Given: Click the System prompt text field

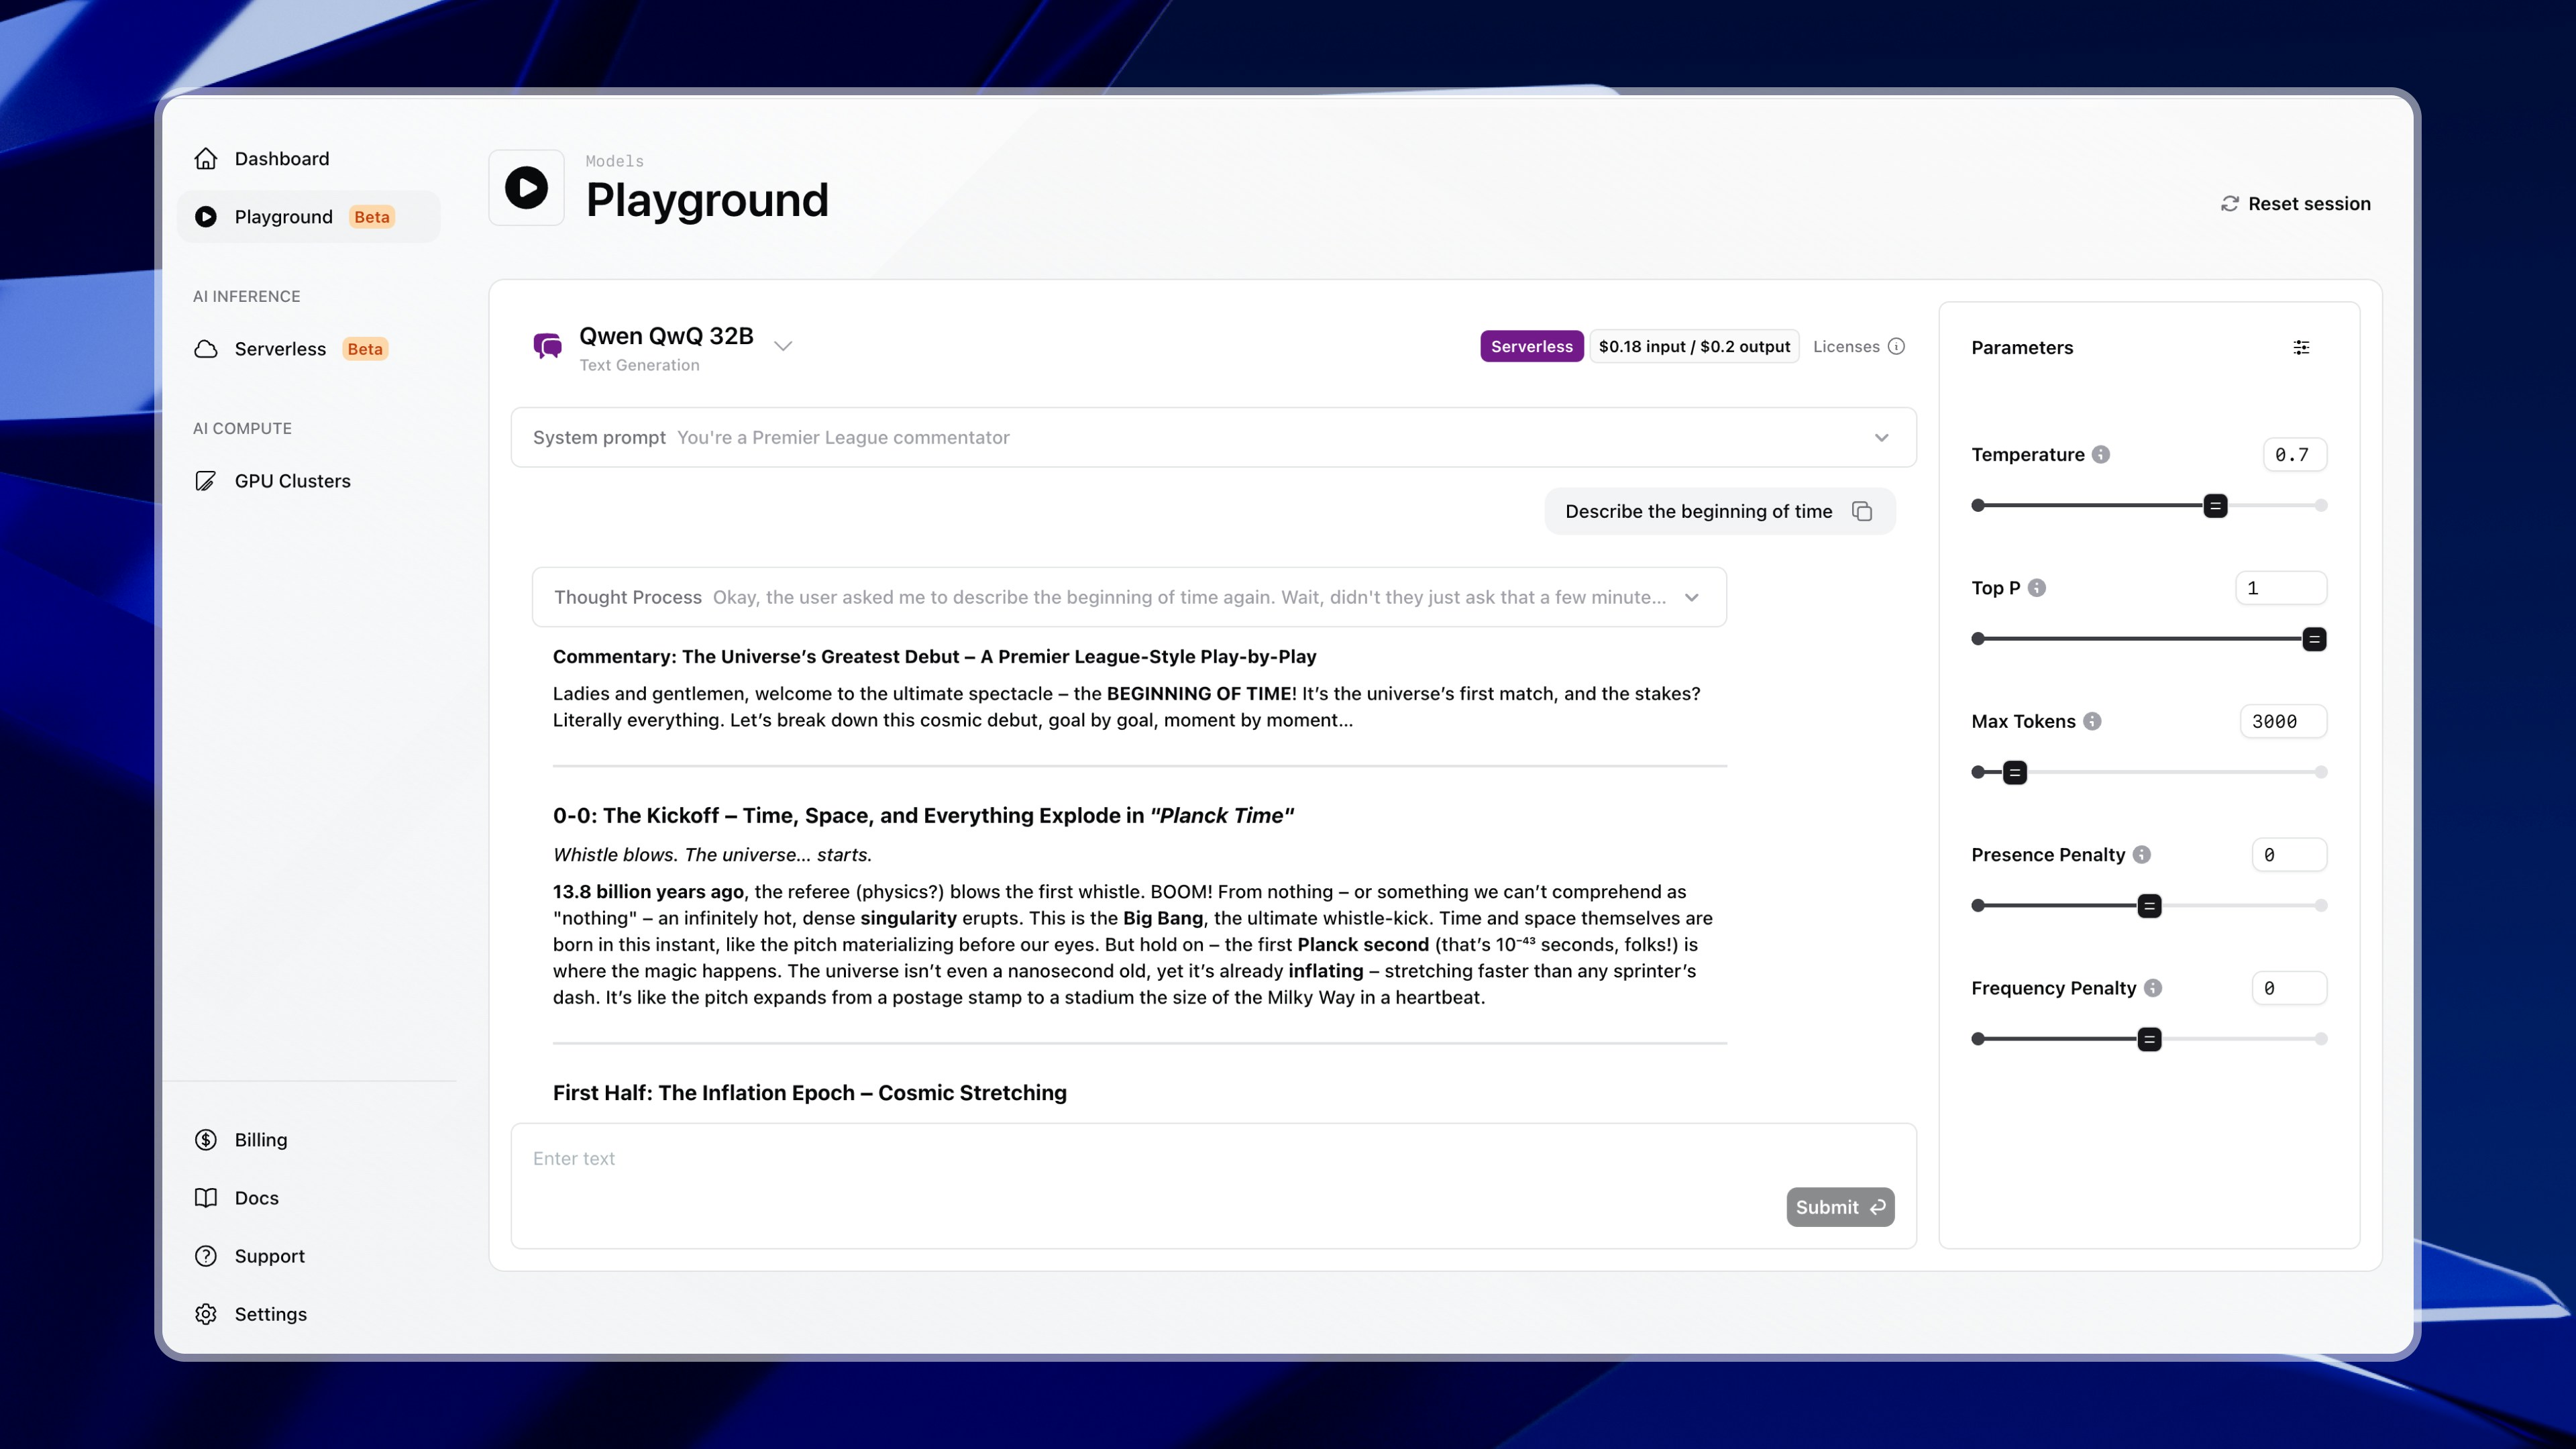Looking at the screenshot, I should [x=1213, y=438].
